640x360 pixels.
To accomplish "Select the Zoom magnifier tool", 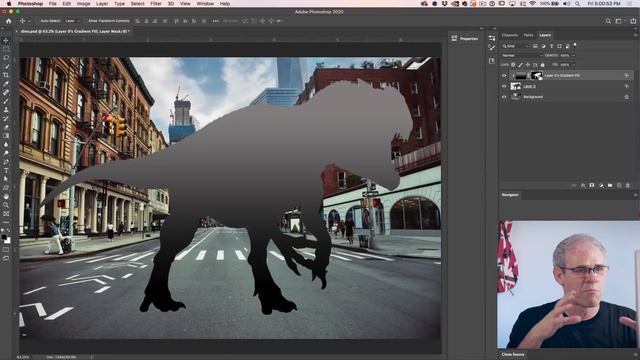I will tap(6, 205).
